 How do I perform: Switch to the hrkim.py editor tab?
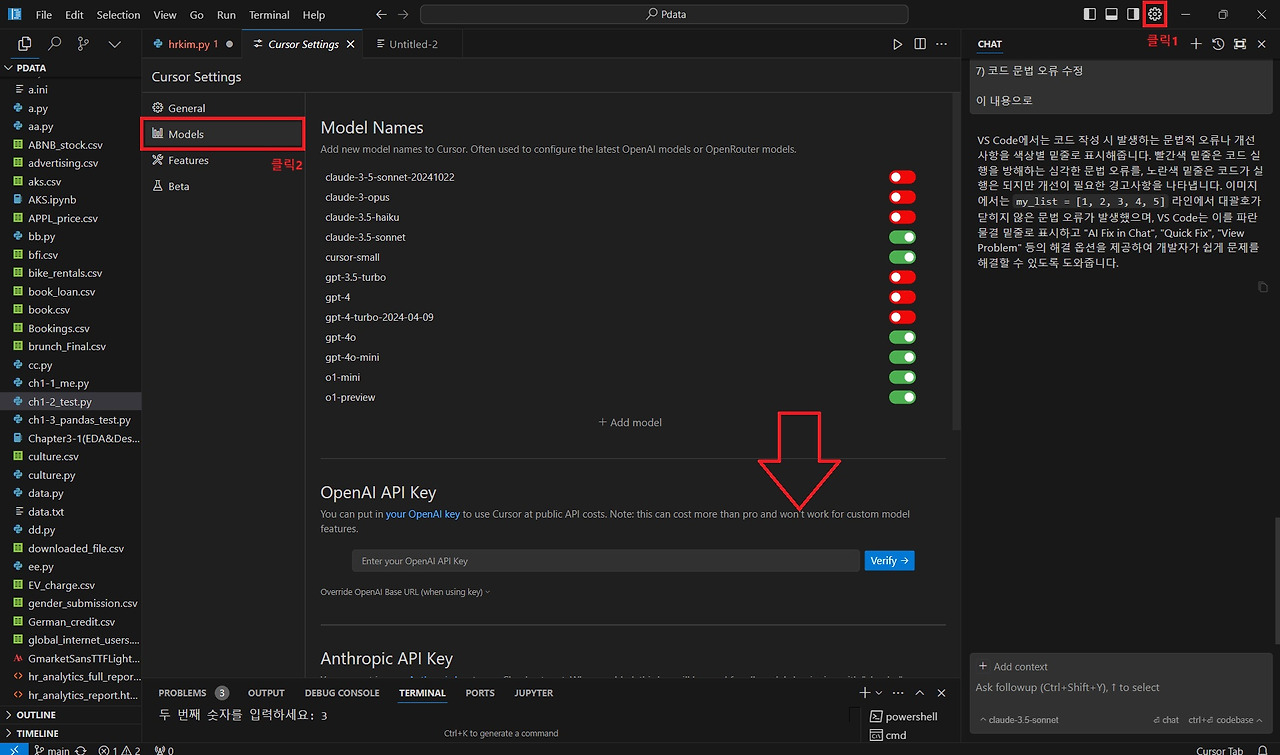point(192,44)
